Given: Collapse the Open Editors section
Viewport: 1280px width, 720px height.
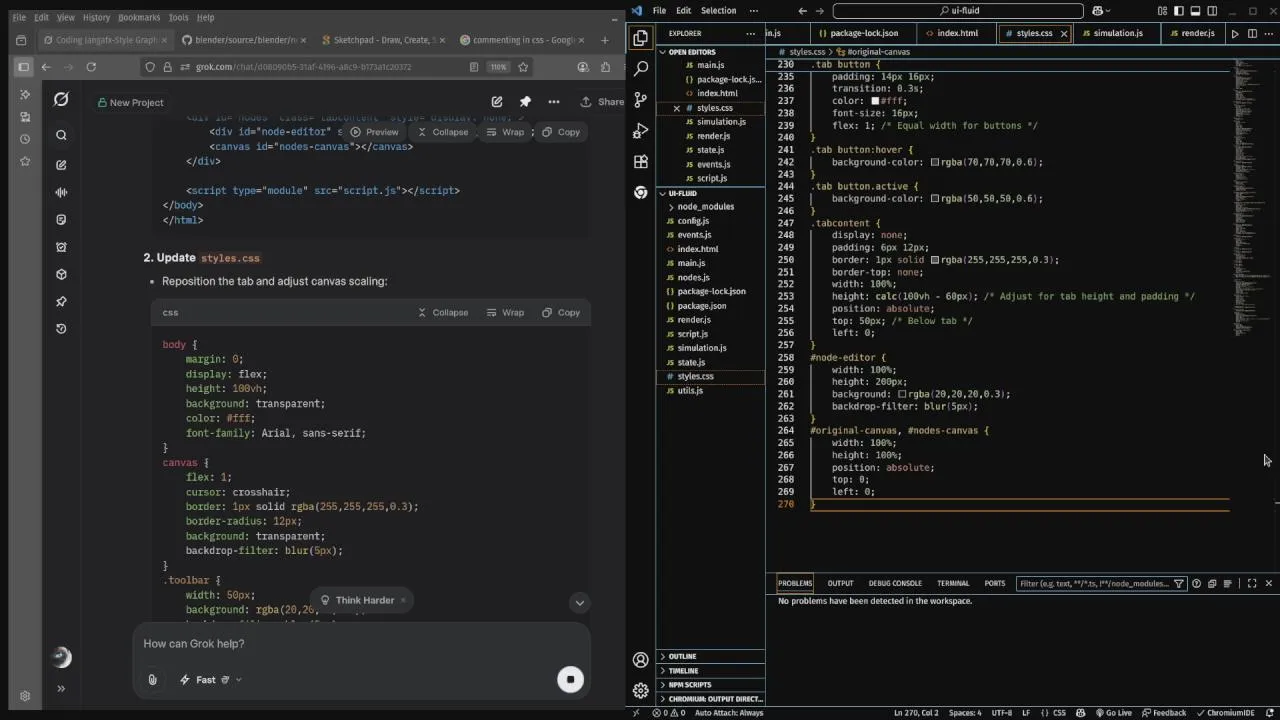Looking at the screenshot, I should pyautogui.click(x=710, y=51).
